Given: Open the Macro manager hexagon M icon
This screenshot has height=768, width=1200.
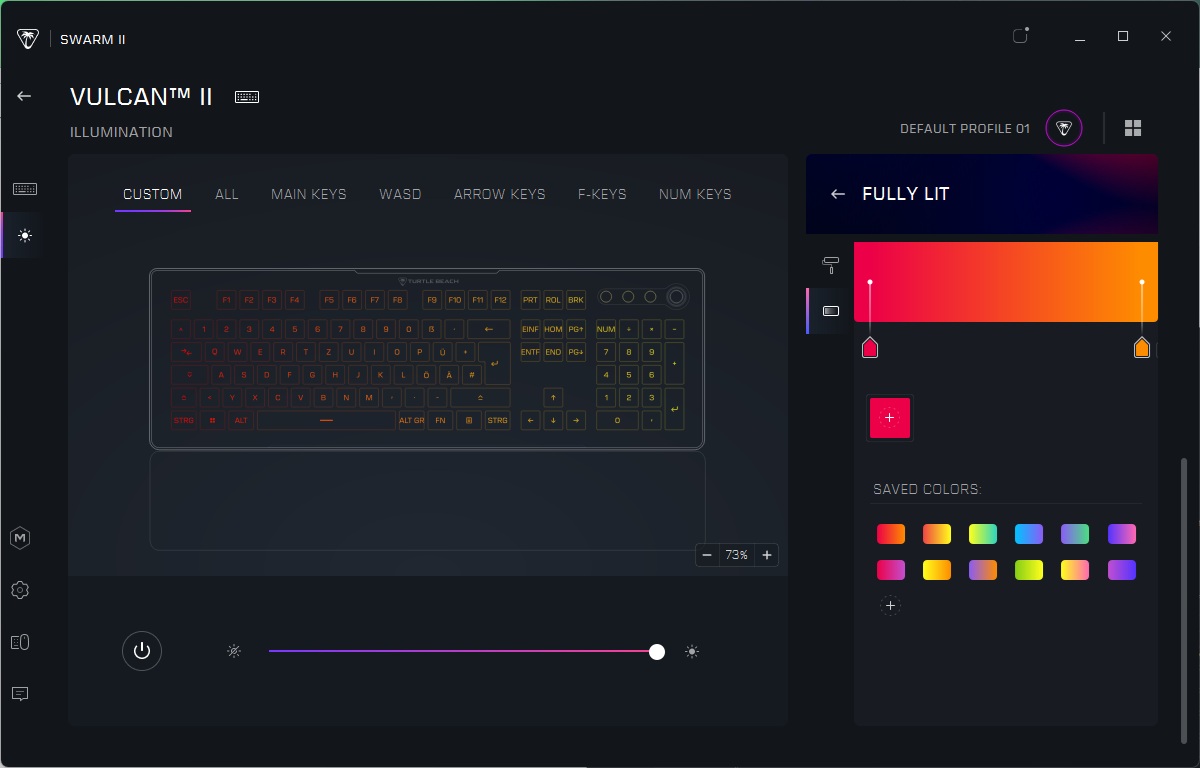Looking at the screenshot, I should 20,538.
